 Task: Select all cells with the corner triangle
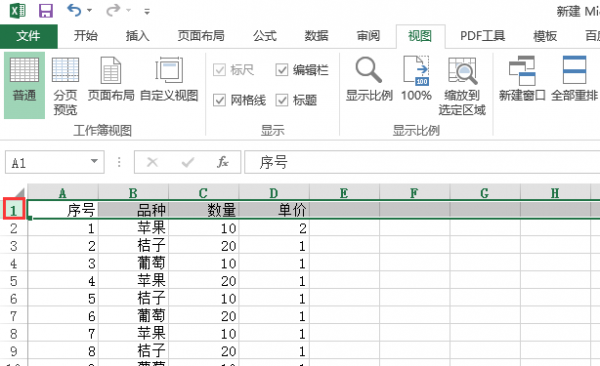pos(18,192)
